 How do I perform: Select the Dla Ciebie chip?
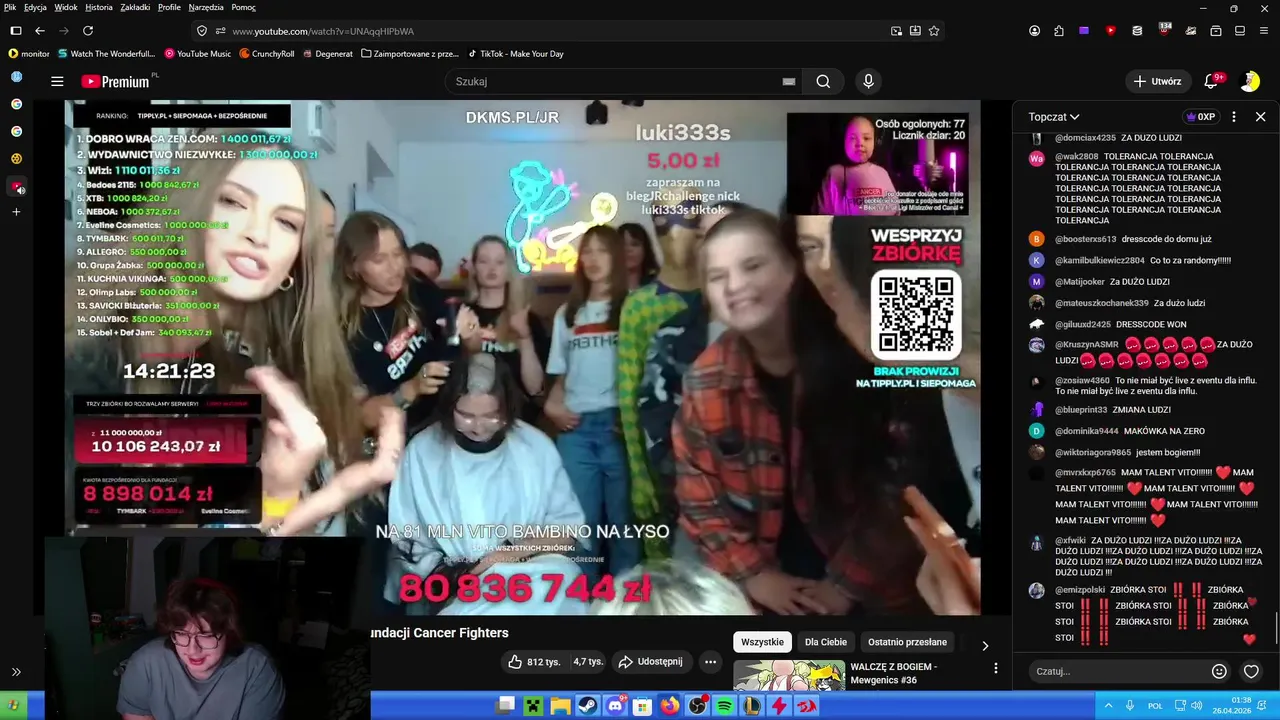coord(826,642)
